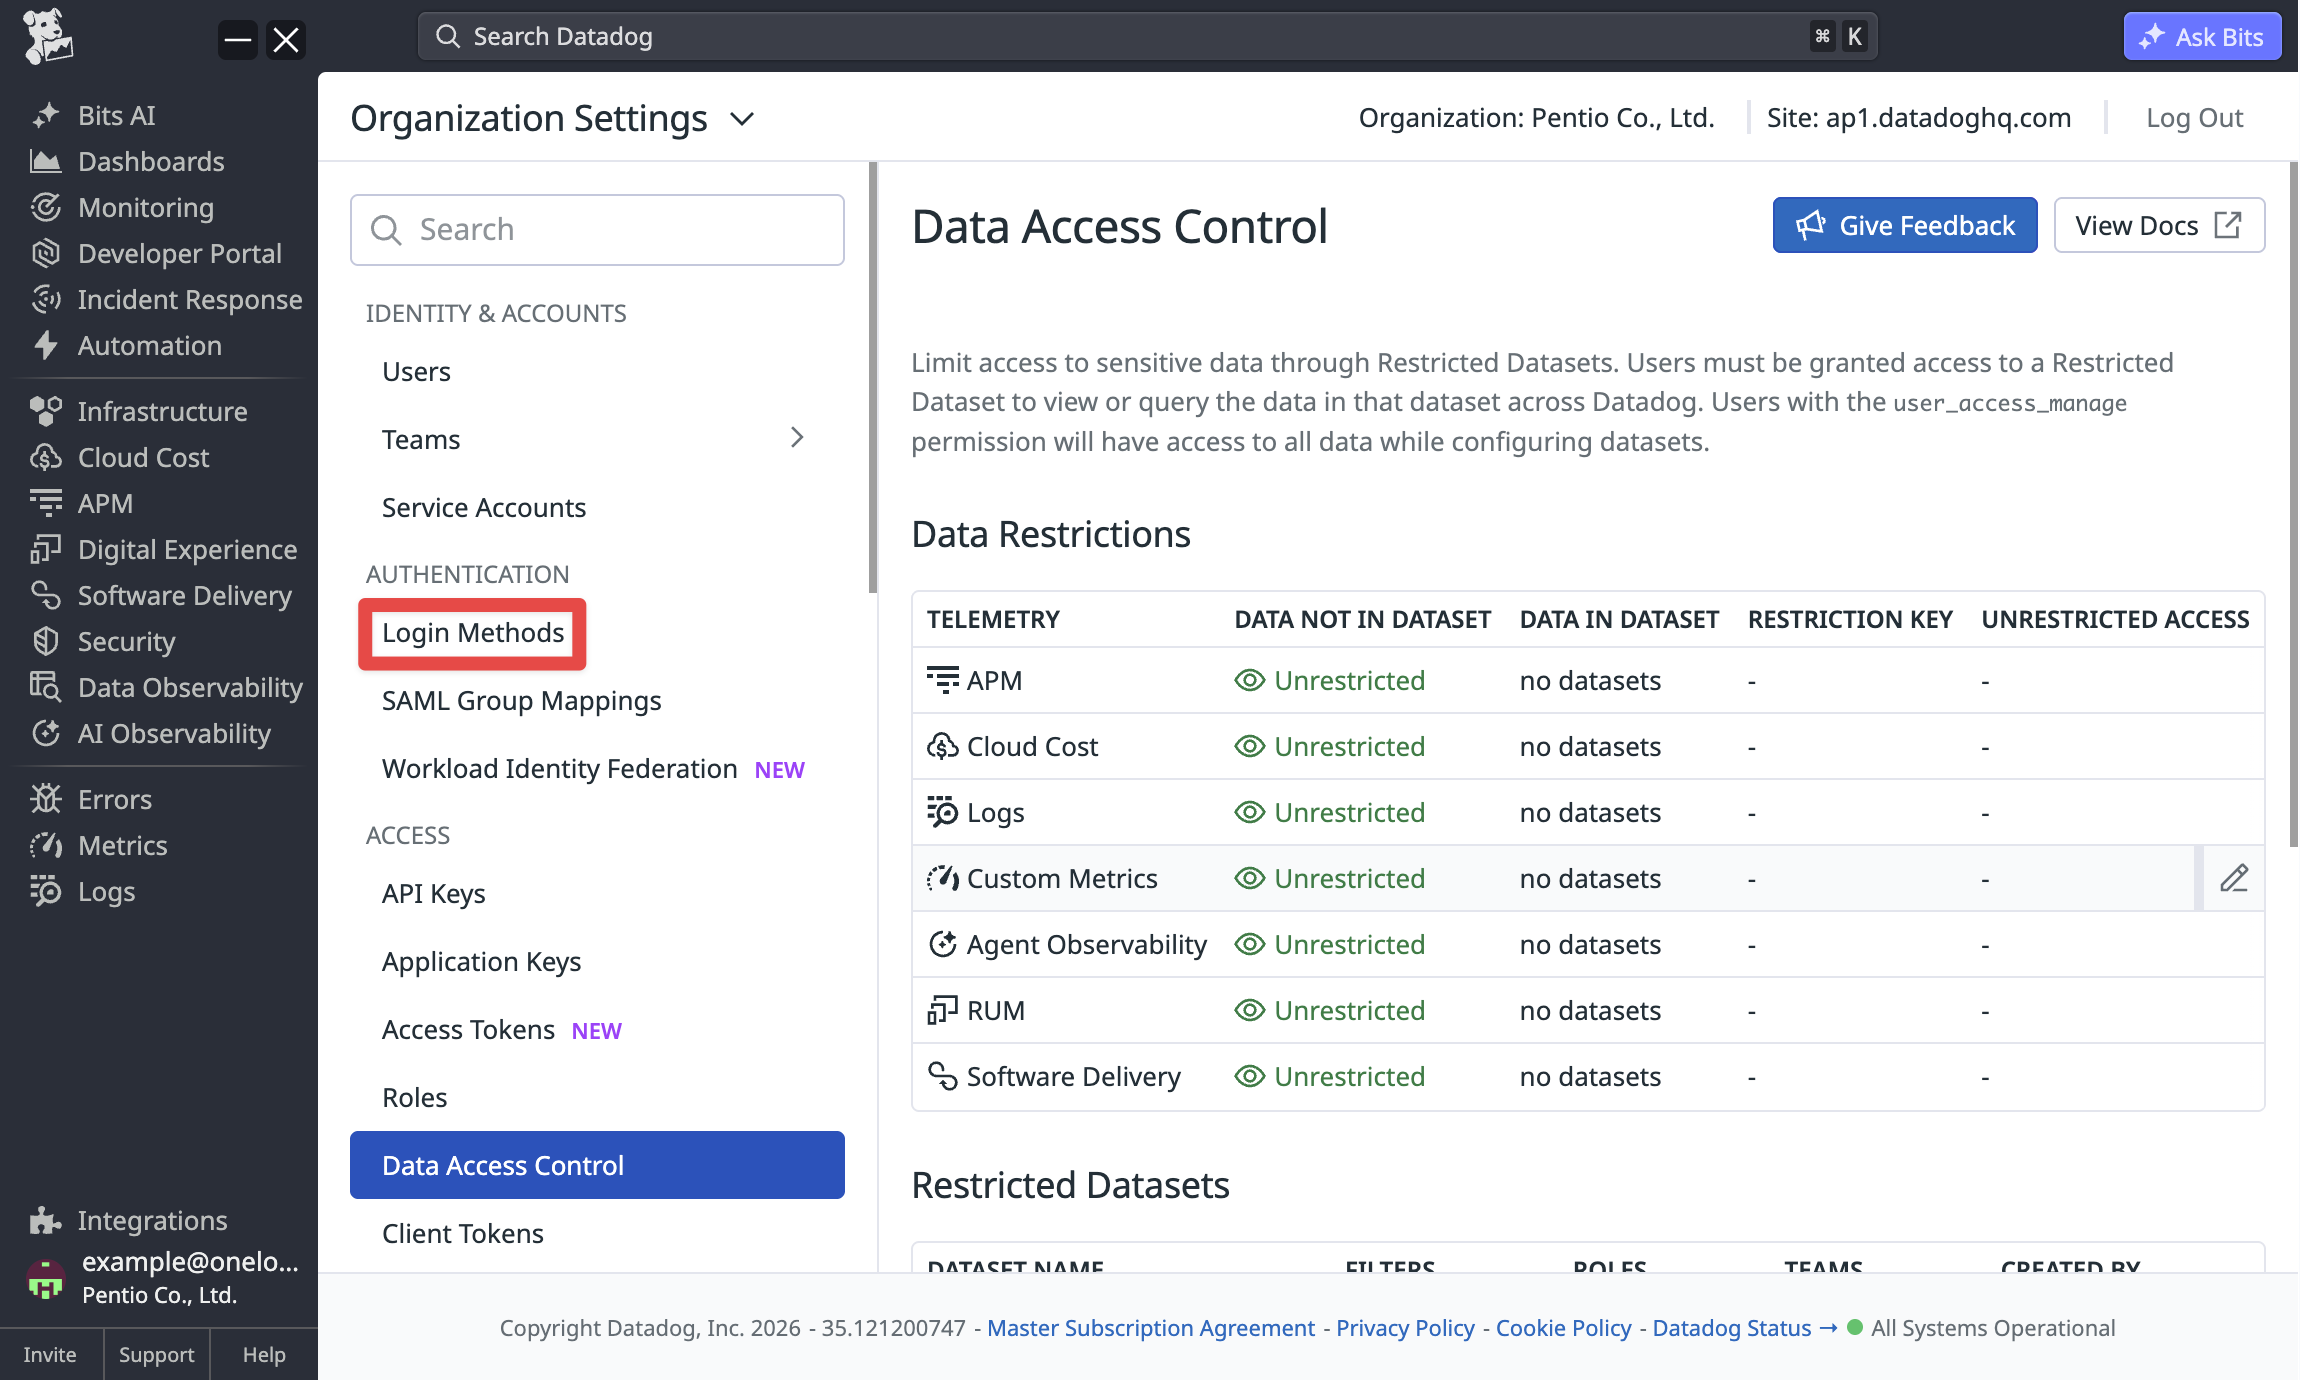Click the Datadog dog logo
Screen dimensions: 2300x1380
(47, 37)
